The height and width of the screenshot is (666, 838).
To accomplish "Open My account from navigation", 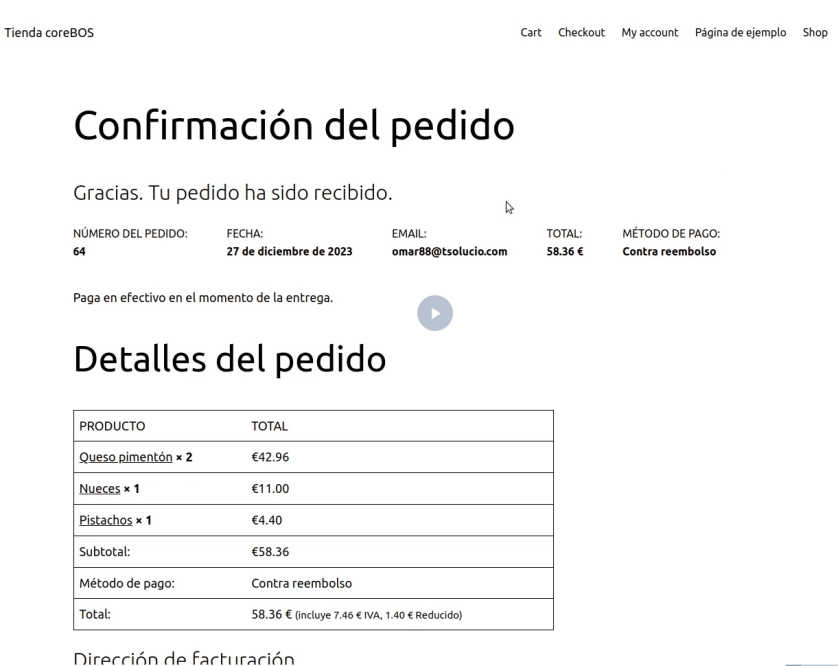I will [x=649, y=33].
